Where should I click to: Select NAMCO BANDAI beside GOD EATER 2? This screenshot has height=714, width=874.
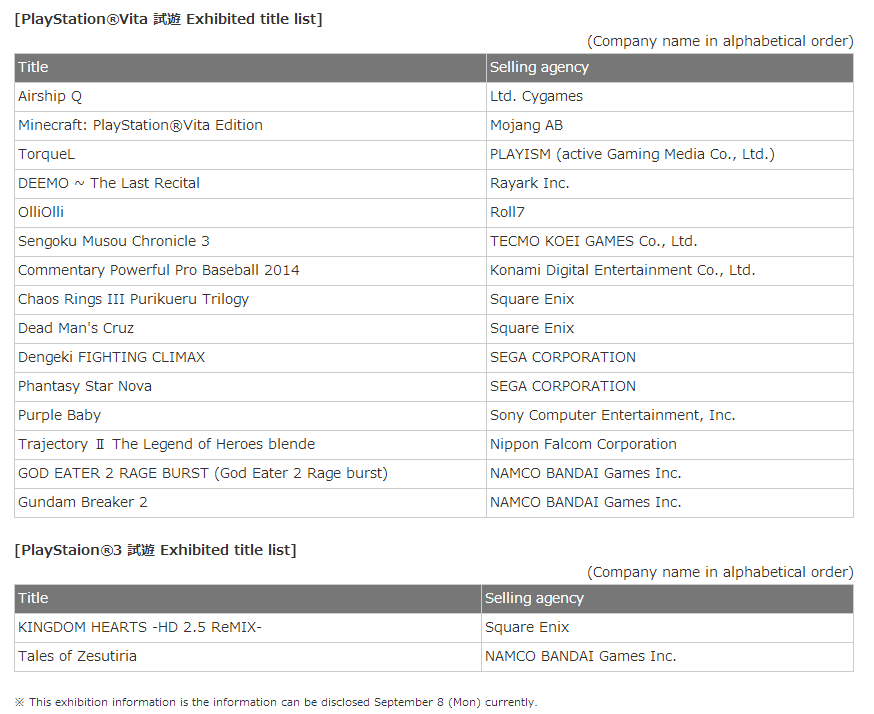coord(670,473)
